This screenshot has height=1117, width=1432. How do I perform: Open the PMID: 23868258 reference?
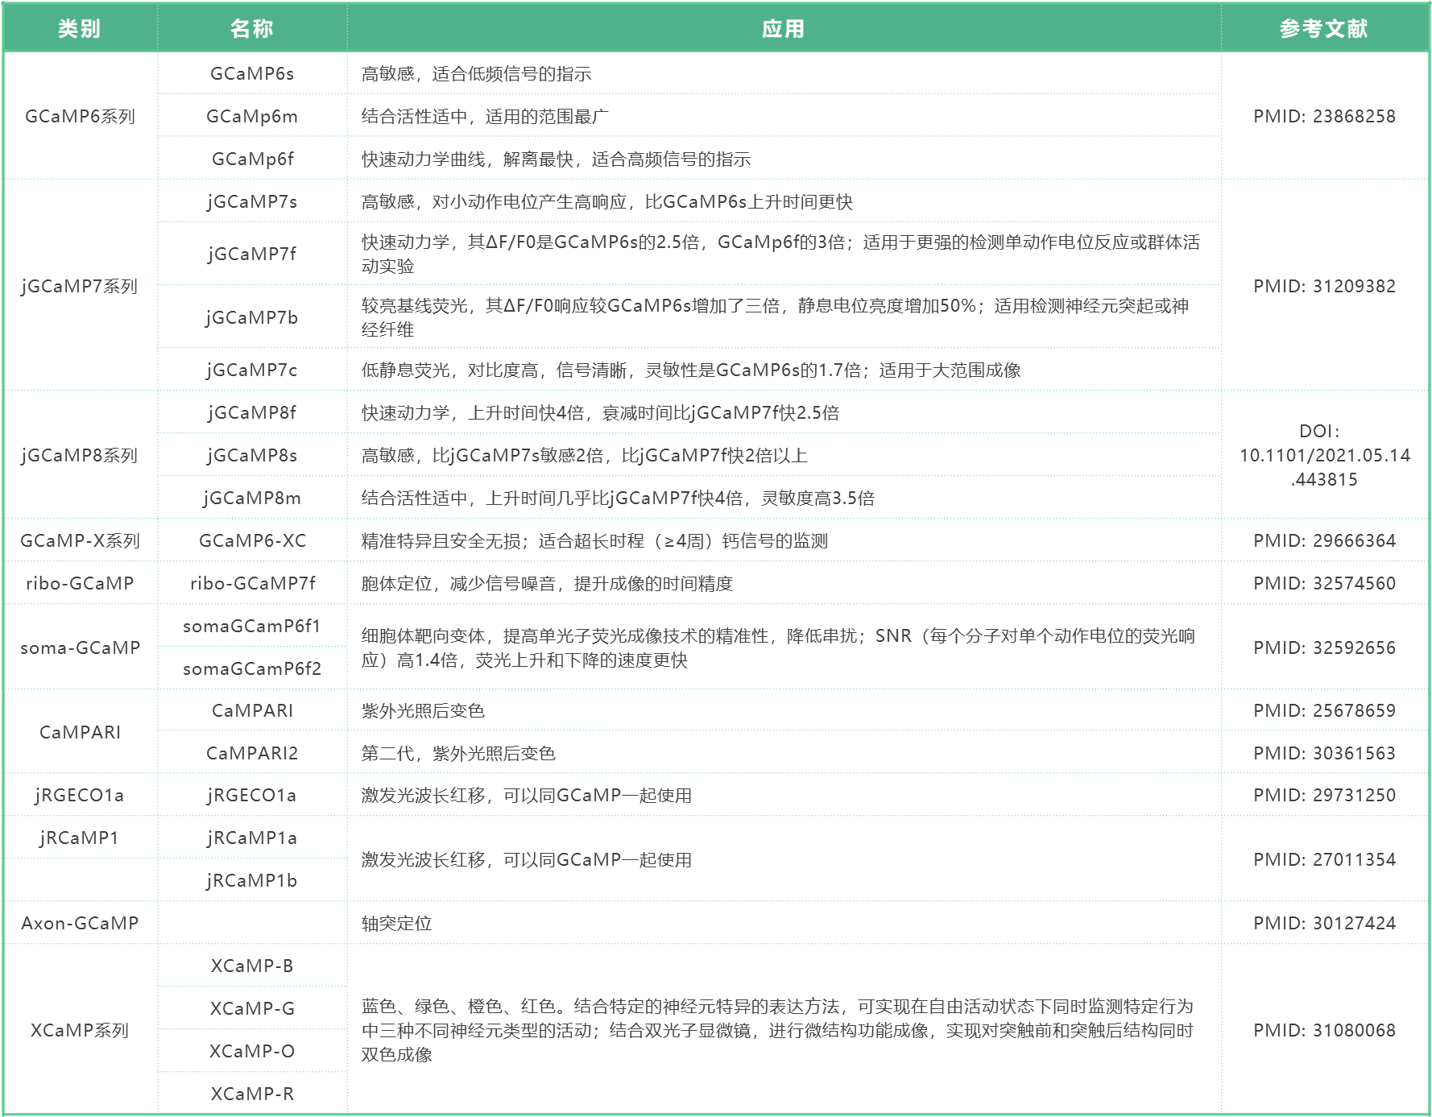tap(1324, 116)
